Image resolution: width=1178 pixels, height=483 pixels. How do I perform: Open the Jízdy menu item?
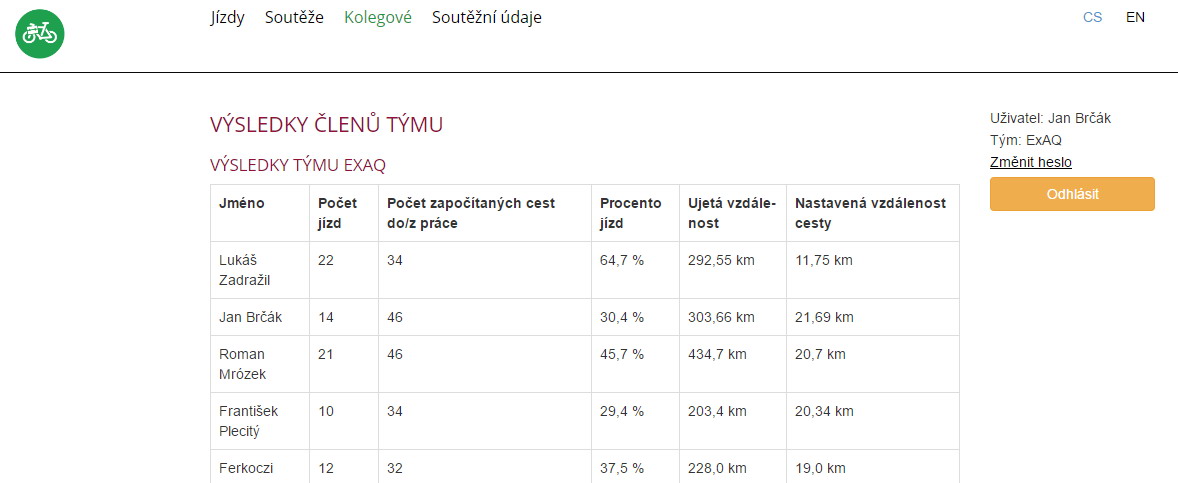227,17
